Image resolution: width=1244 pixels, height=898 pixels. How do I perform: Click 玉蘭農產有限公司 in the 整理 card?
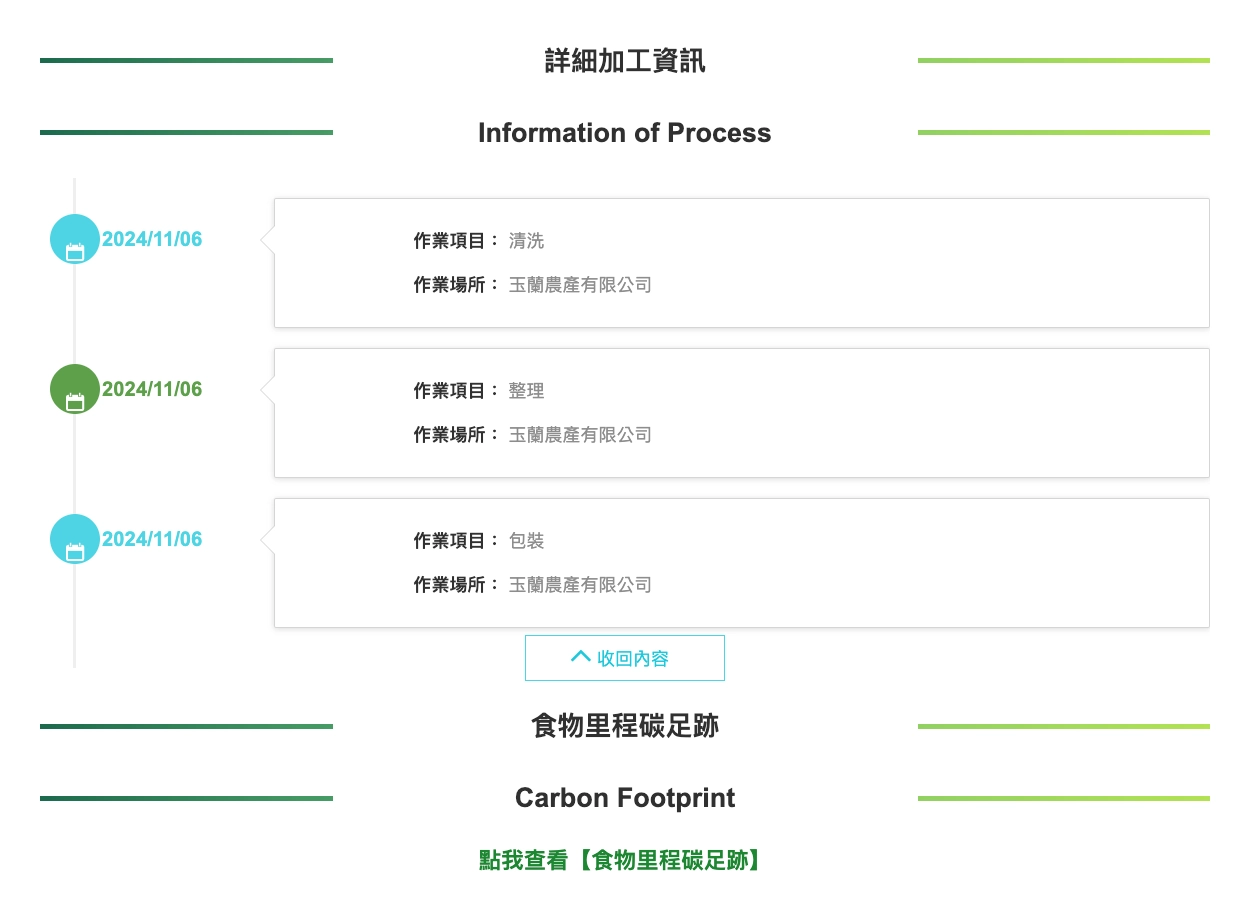(x=580, y=435)
